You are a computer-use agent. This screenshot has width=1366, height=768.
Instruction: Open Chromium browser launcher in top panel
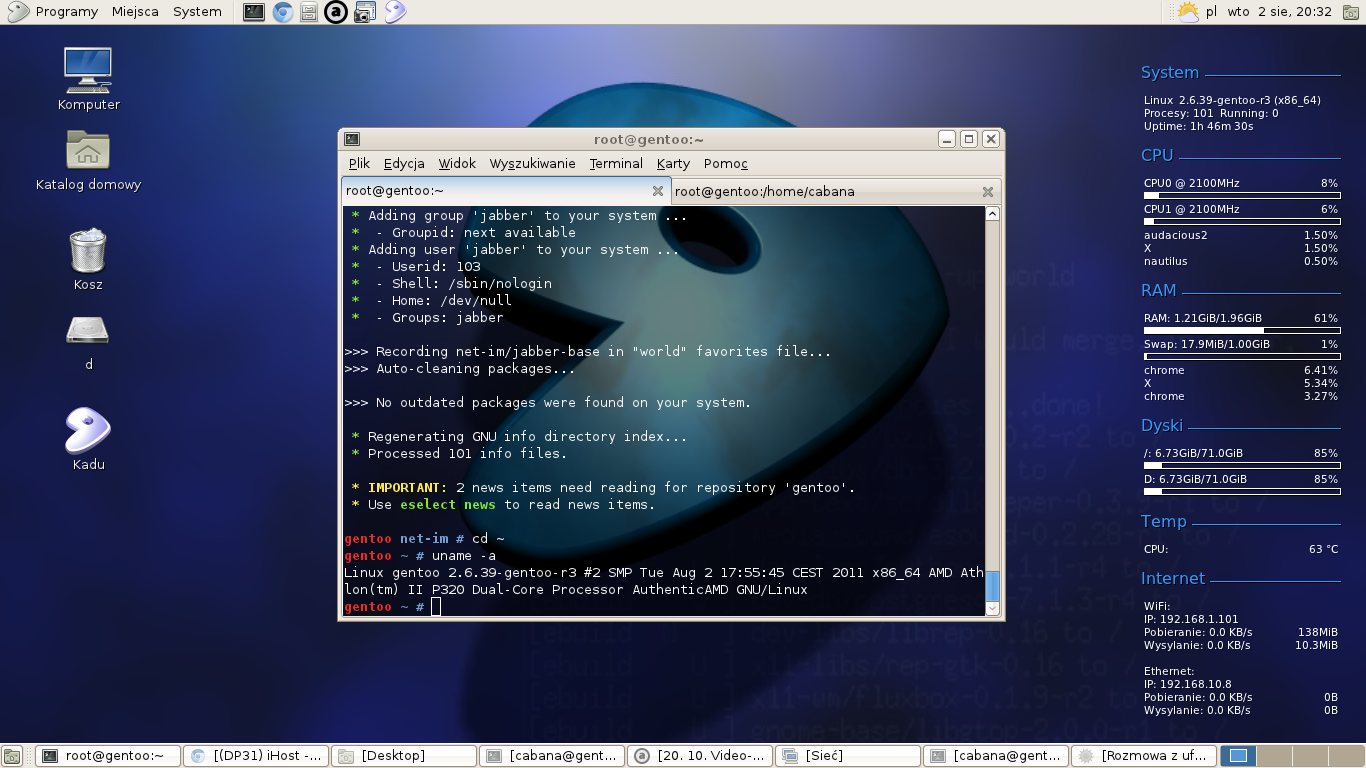283,12
